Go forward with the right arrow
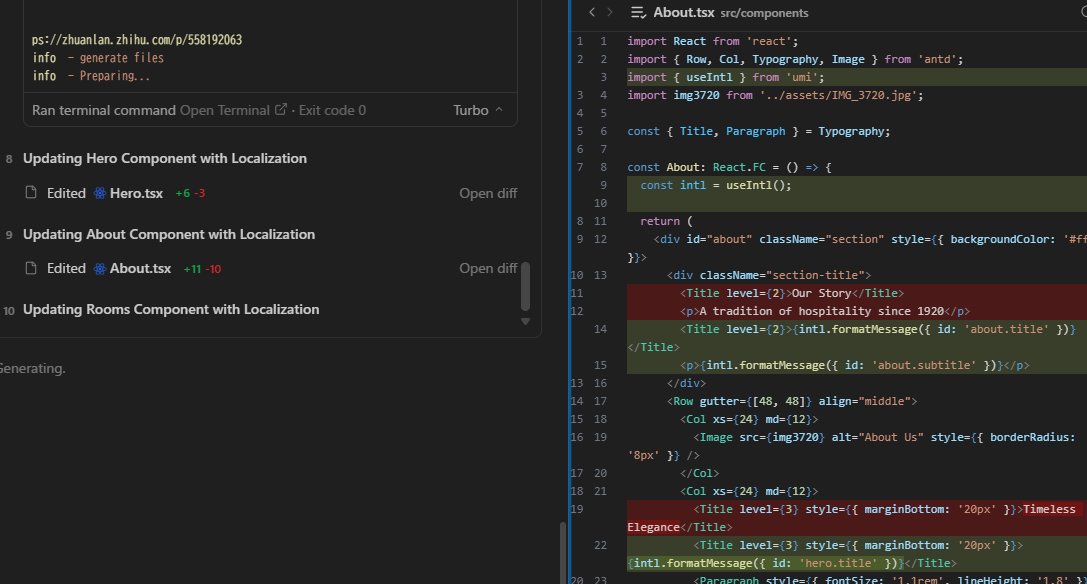1087x584 pixels. (610, 12)
